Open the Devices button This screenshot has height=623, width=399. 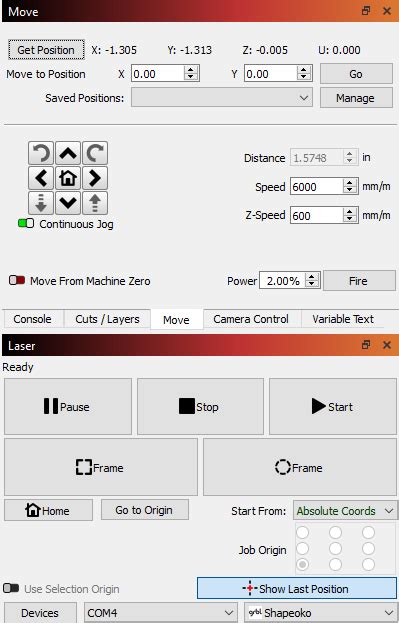click(41, 613)
